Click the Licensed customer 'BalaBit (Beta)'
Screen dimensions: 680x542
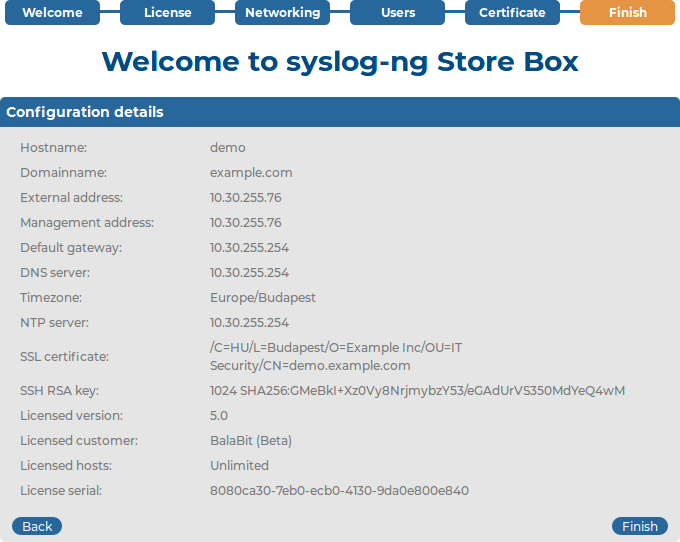pyautogui.click(x=251, y=441)
